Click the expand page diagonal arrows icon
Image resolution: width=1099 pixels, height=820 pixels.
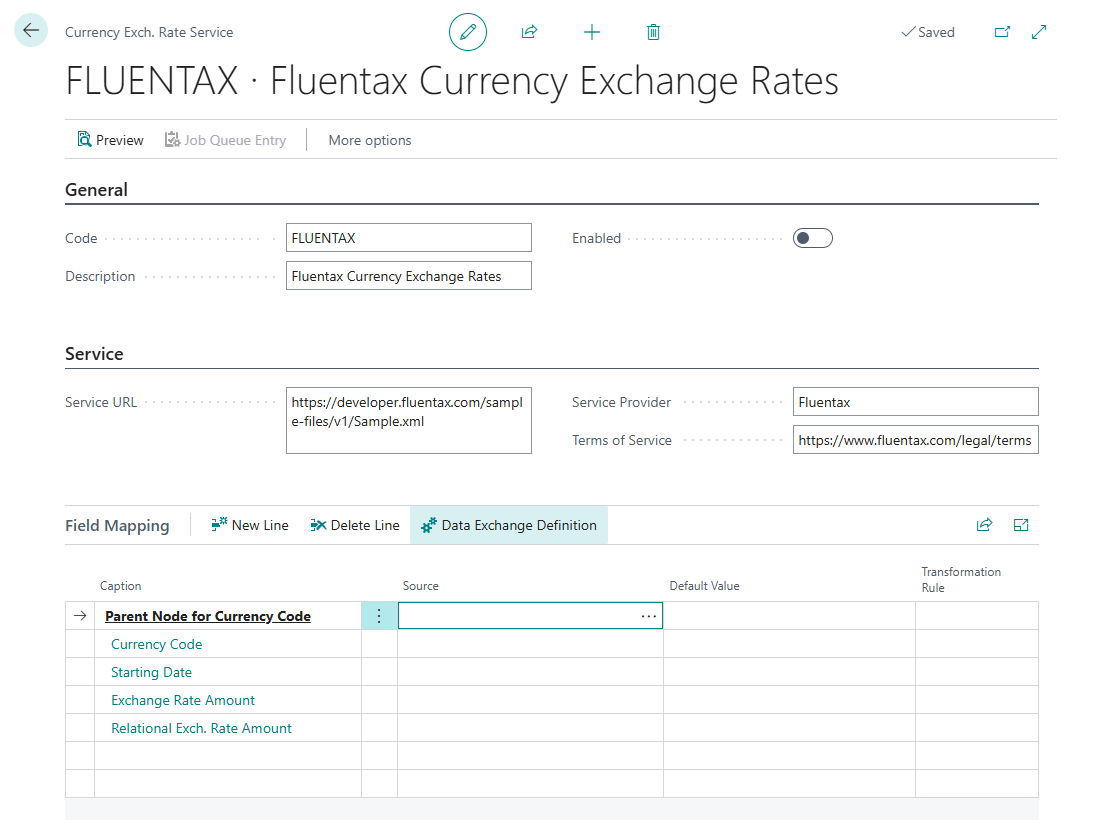(1039, 32)
